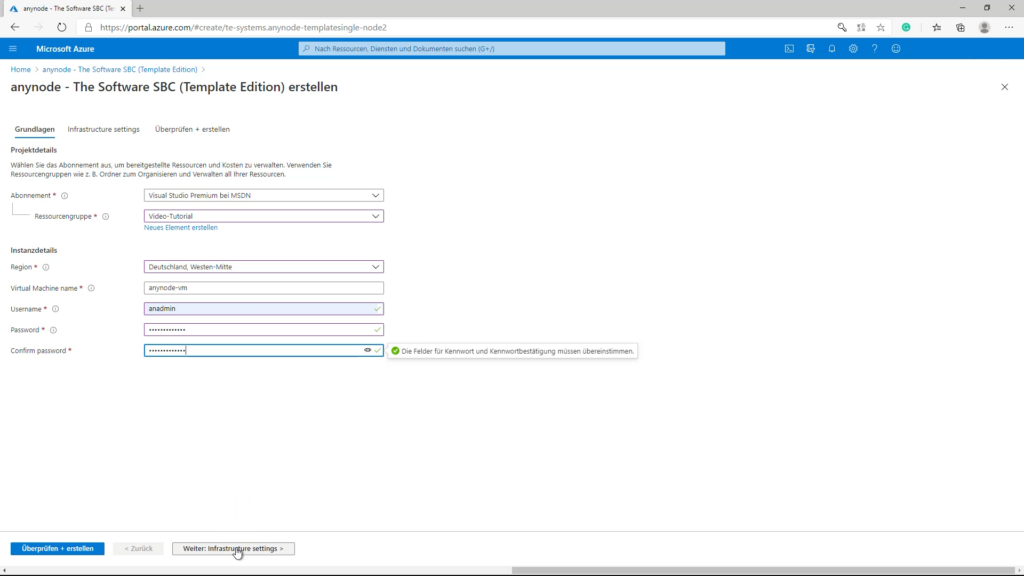Expand the Abonnement dropdown
This screenshot has height=576, width=1024.
(264, 195)
